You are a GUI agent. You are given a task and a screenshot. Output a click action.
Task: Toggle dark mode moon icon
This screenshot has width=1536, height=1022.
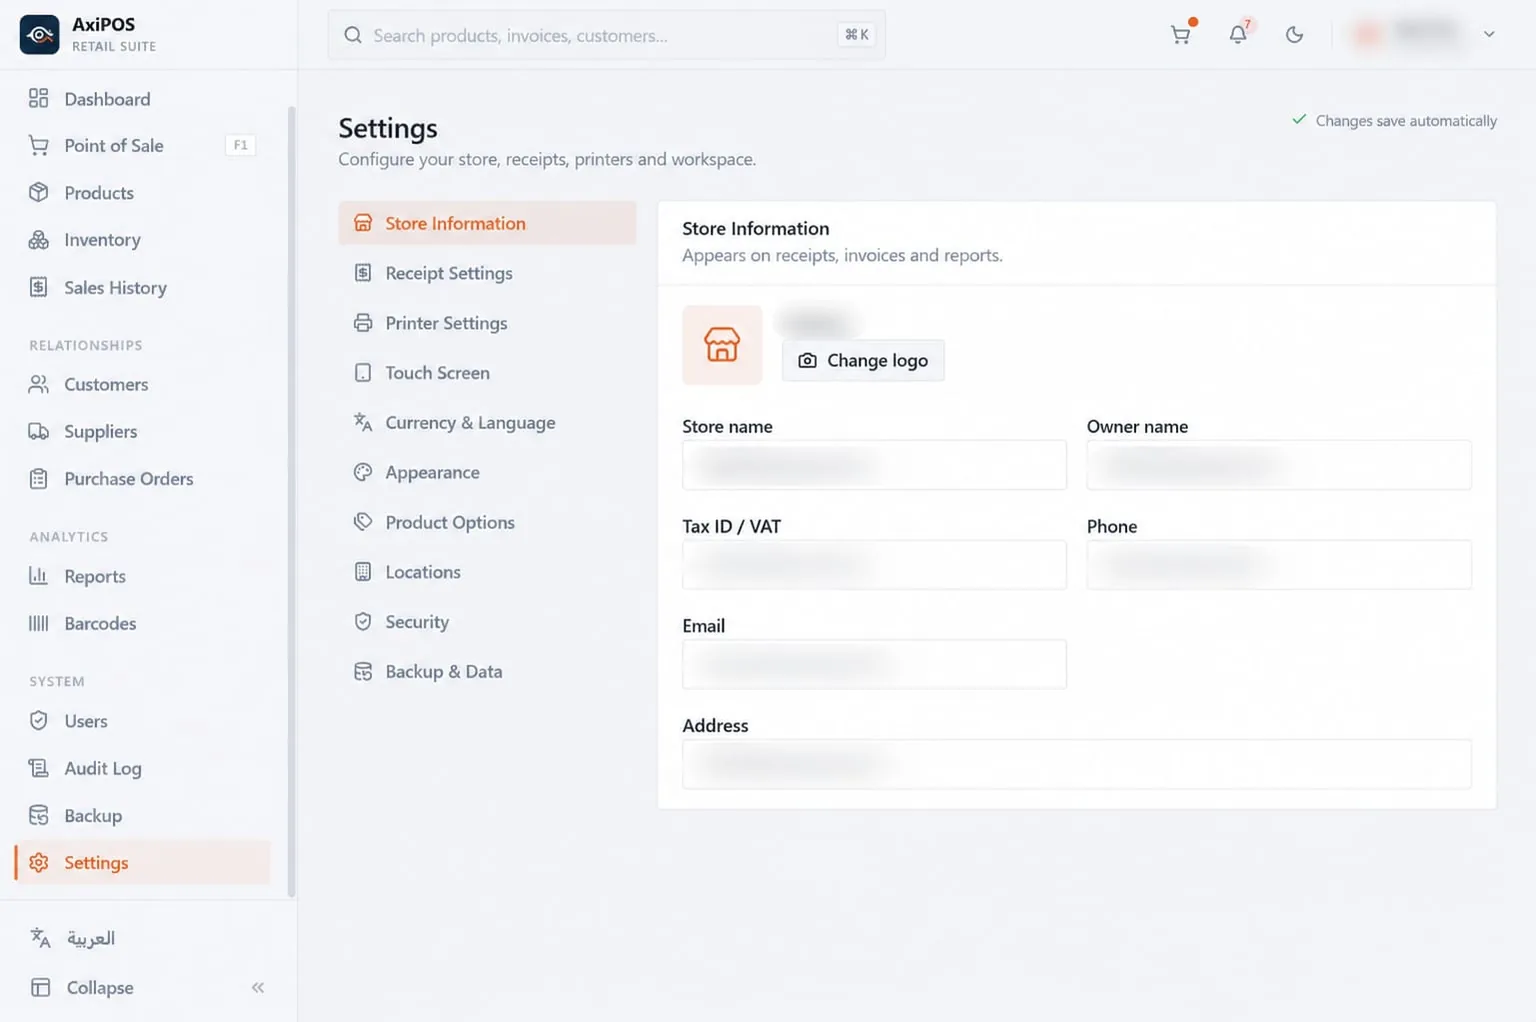(1294, 34)
